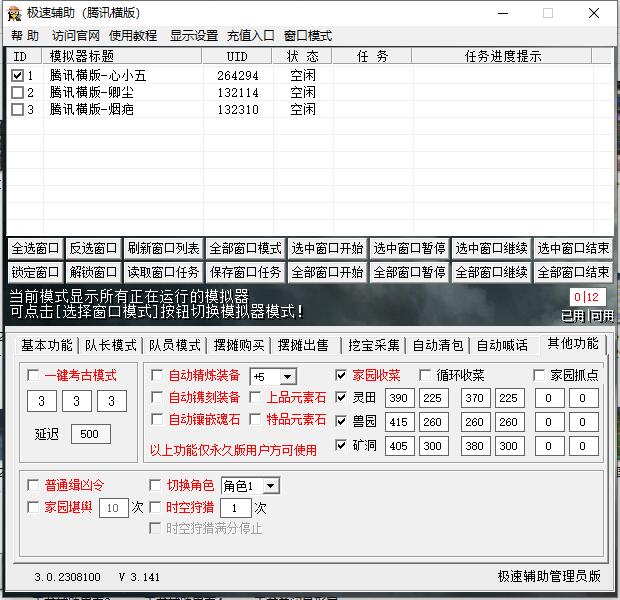
Task: Click the 兽园 first coordinate field 415
Action: point(399,422)
